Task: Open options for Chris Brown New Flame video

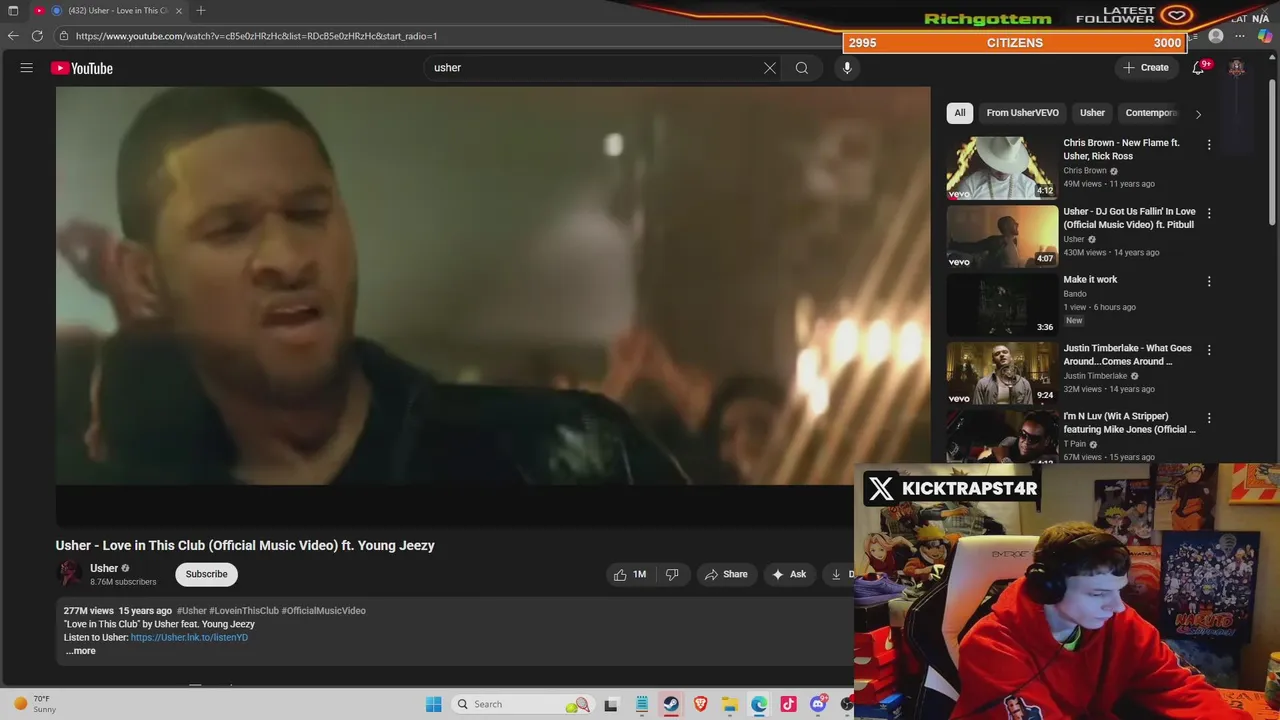Action: [1209, 145]
